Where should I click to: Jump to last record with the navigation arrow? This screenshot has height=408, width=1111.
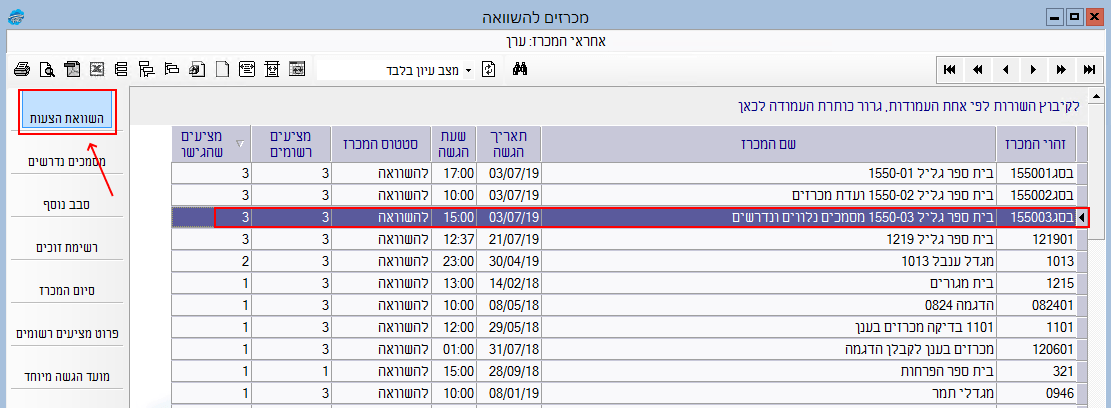tap(1089, 69)
